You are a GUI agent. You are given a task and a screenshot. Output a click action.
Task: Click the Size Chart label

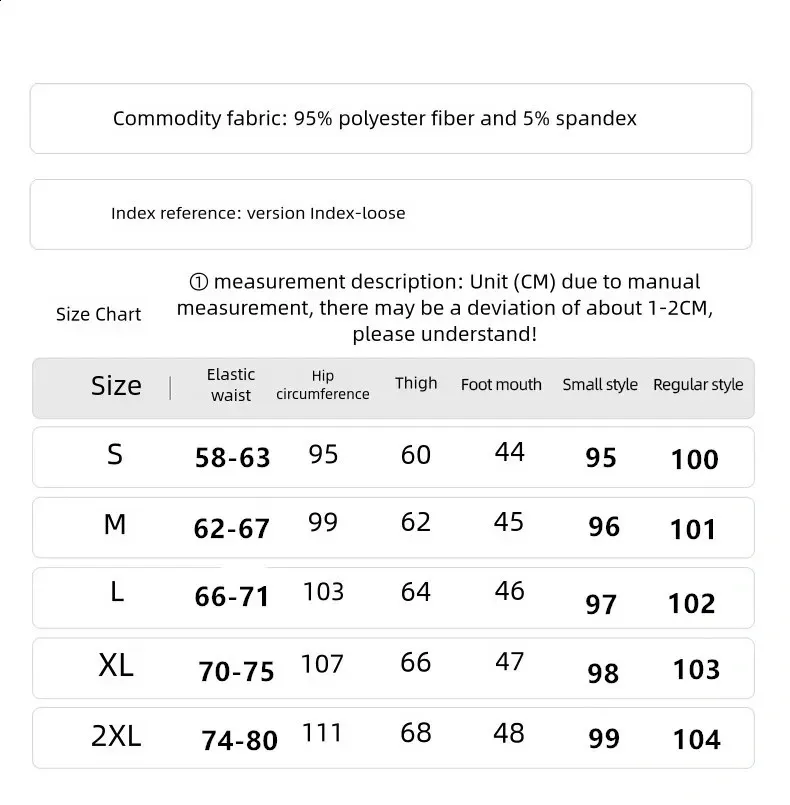tap(98, 314)
